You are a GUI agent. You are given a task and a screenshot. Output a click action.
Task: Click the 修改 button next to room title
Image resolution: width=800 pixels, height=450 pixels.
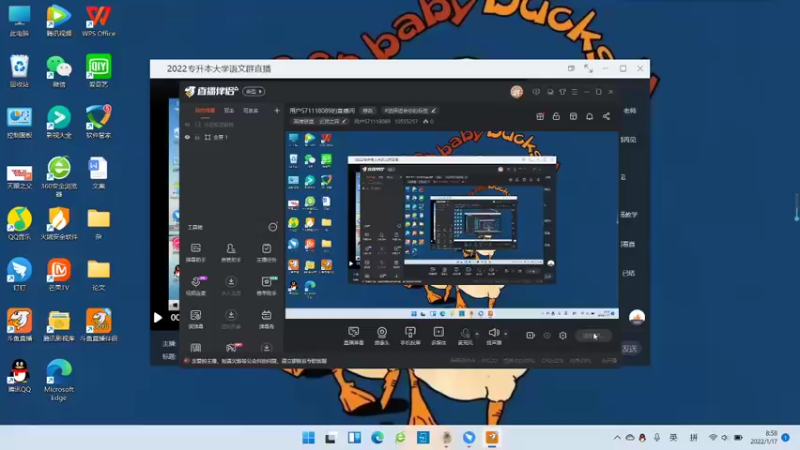367,110
